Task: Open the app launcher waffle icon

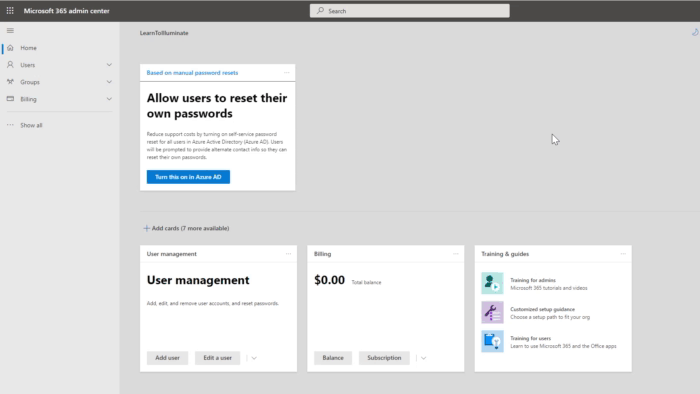Action: [x=10, y=11]
